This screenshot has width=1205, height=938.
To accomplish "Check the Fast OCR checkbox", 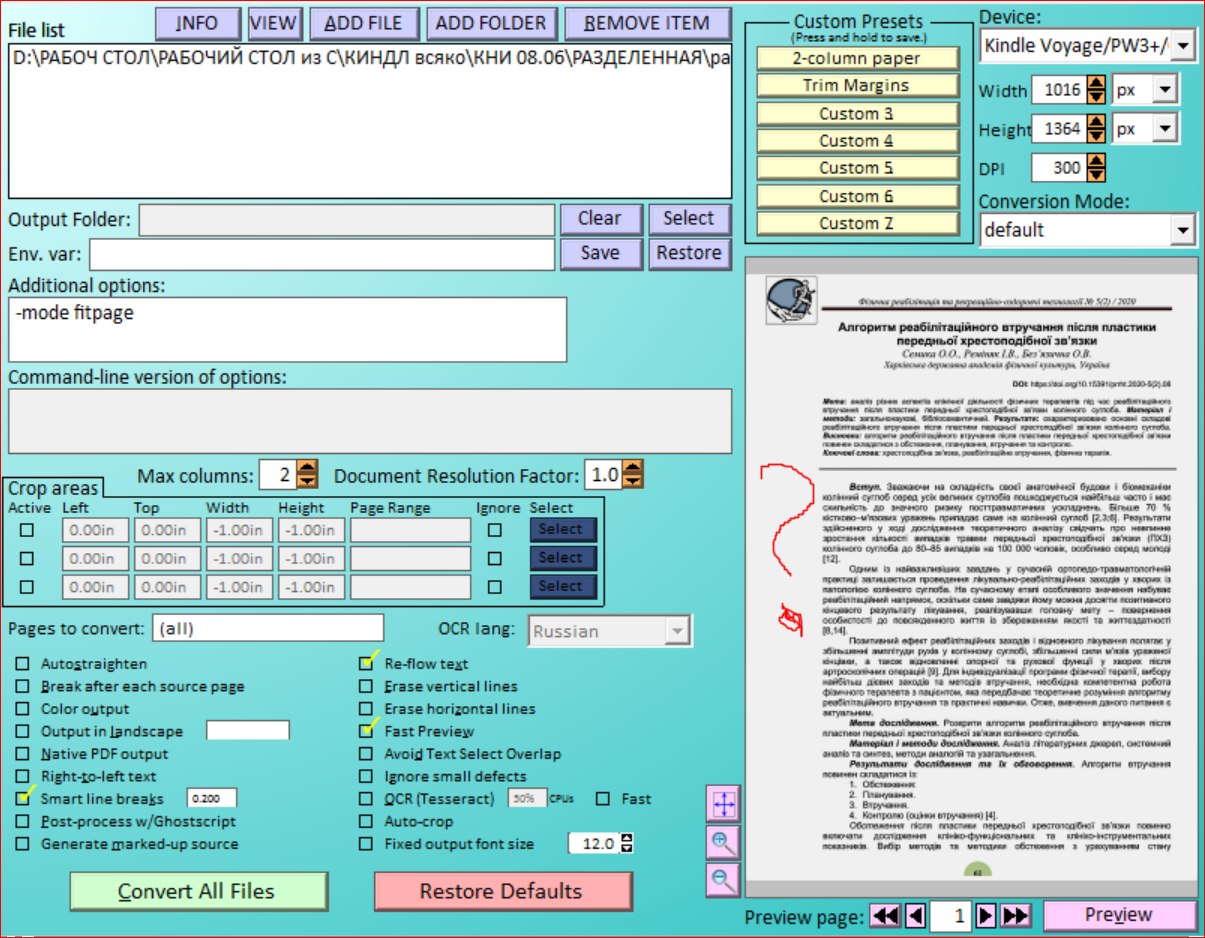I will [603, 799].
